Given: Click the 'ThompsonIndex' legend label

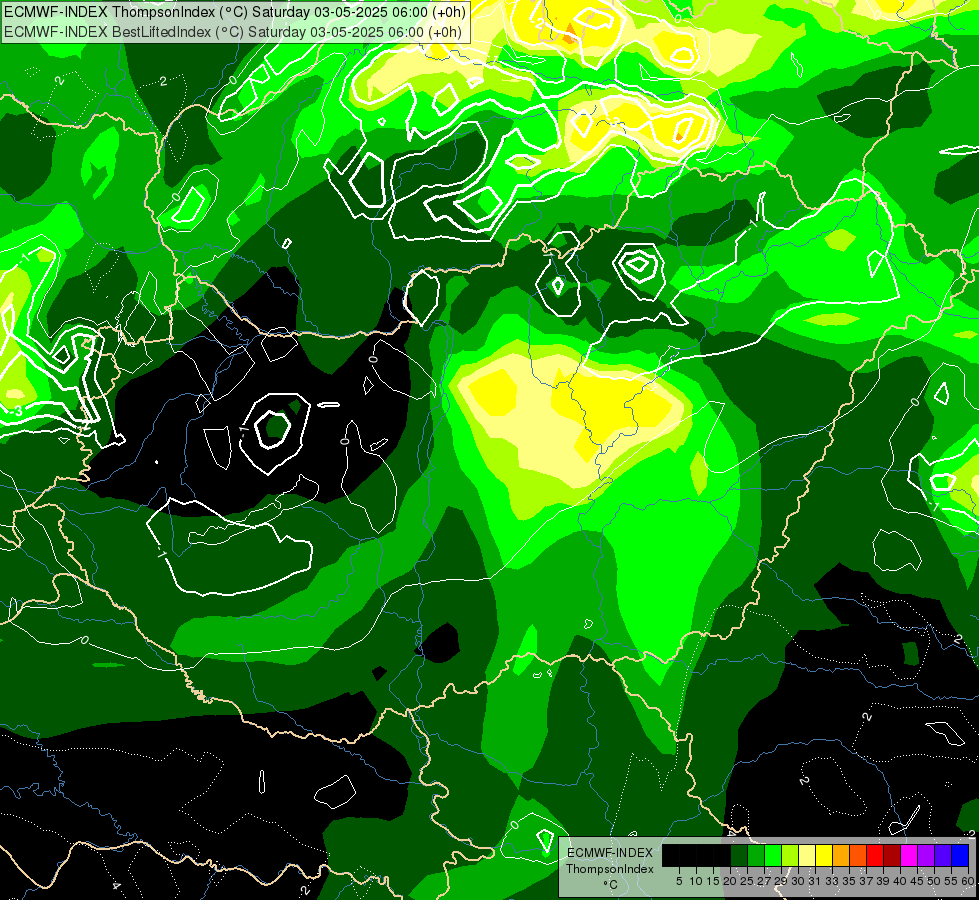Looking at the screenshot, I should click(610, 869).
